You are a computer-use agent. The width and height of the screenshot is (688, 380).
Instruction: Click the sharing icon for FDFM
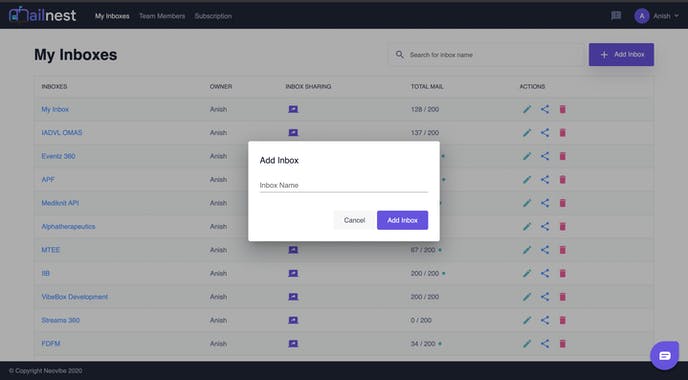pyautogui.click(x=293, y=344)
